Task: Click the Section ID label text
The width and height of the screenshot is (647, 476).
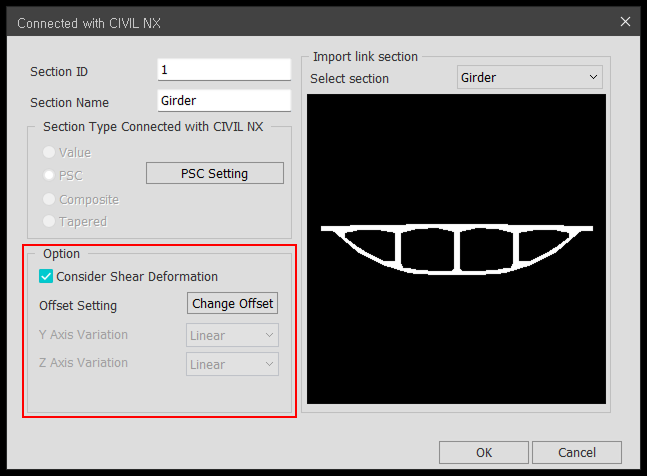Action: tap(59, 72)
